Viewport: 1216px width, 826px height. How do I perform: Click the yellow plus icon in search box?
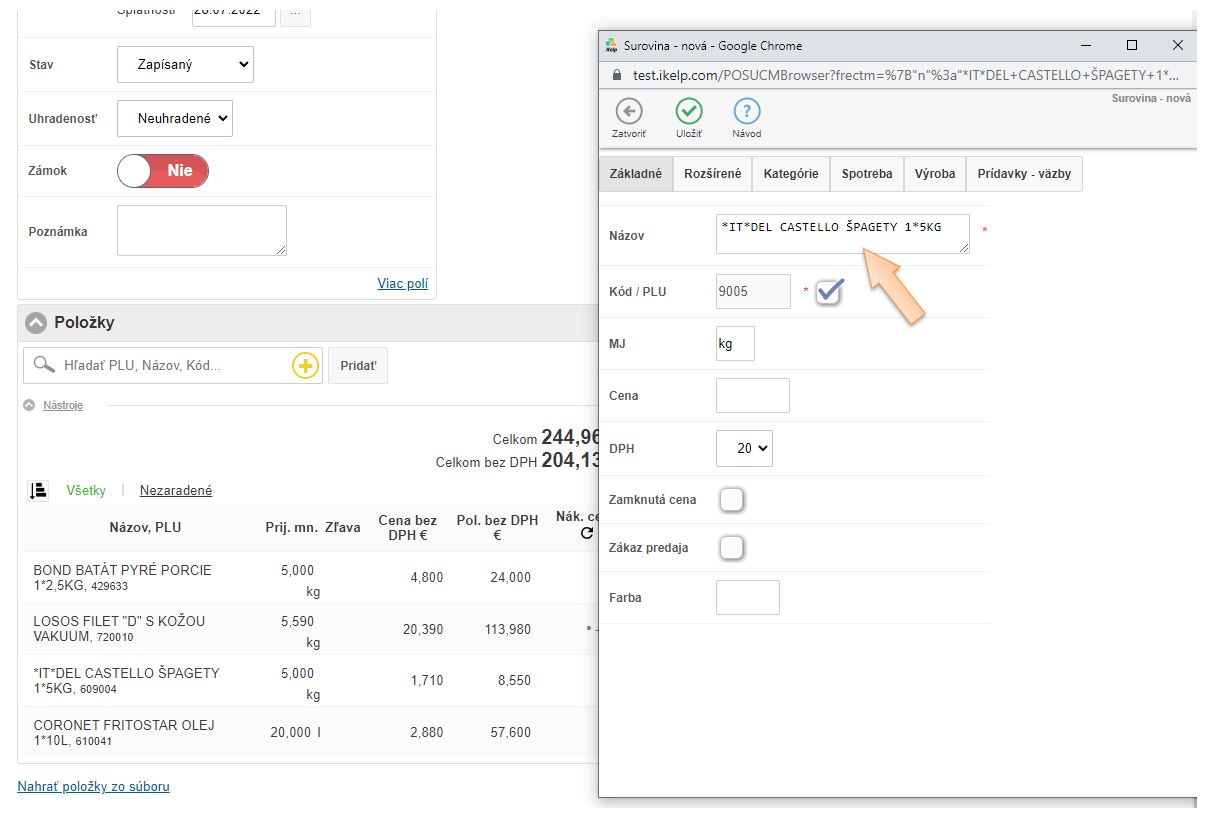304,366
